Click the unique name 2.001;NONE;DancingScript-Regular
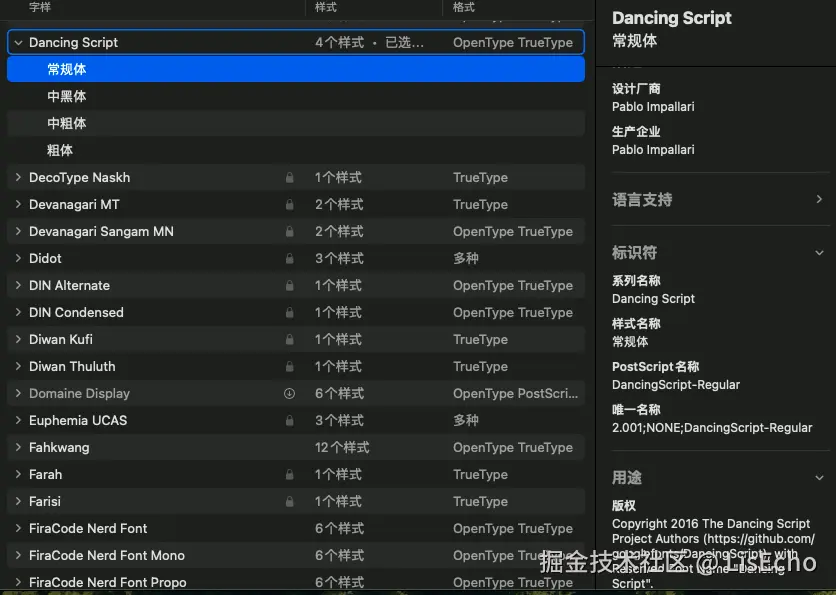This screenshot has height=595, width=836. pos(712,428)
